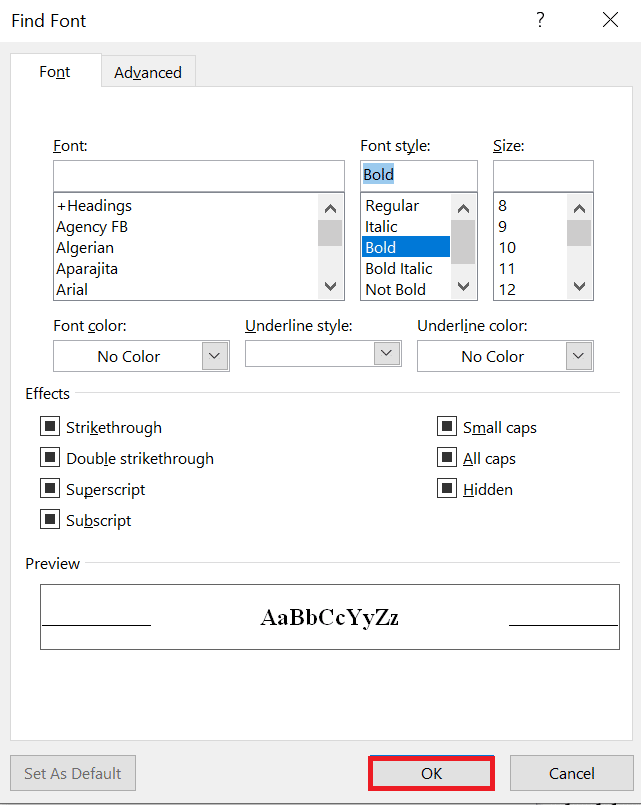Viewport: 641px width, 805px height.
Task: Click the Font list scroll-down arrow
Action: [x=331, y=286]
